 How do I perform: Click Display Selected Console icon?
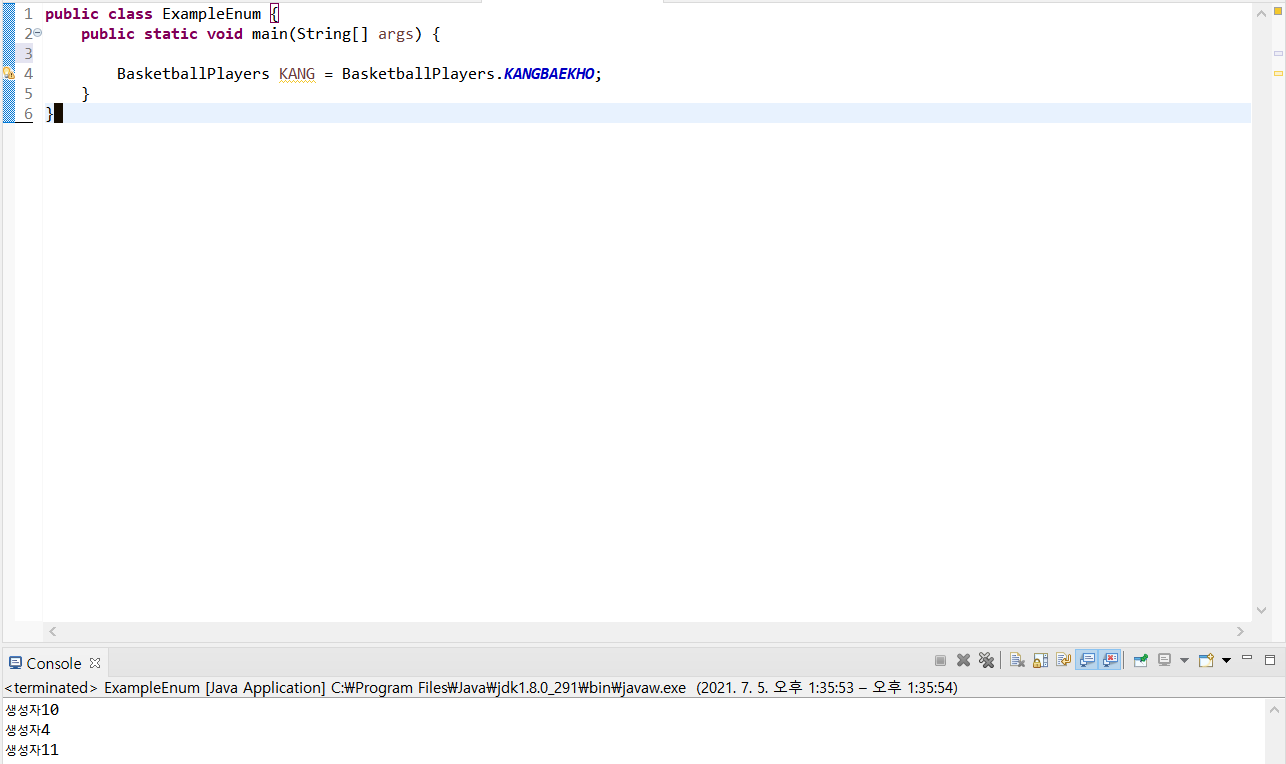(x=1164, y=660)
